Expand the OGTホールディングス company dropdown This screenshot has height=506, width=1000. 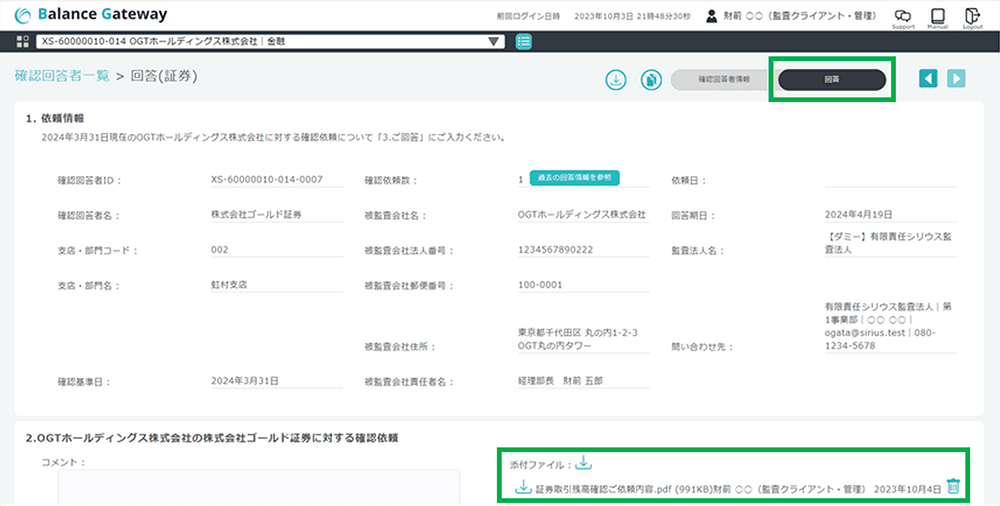click(x=494, y=42)
